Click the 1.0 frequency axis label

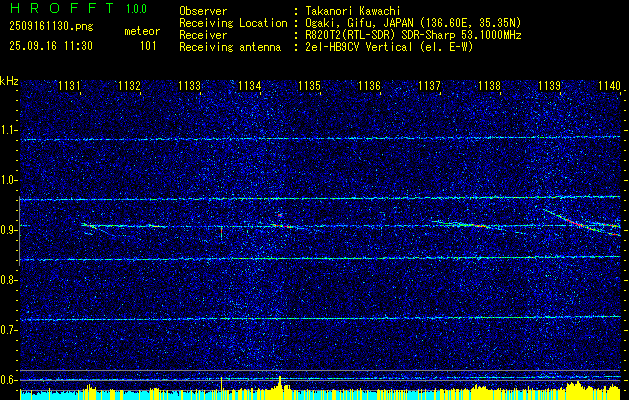point(8,180)
